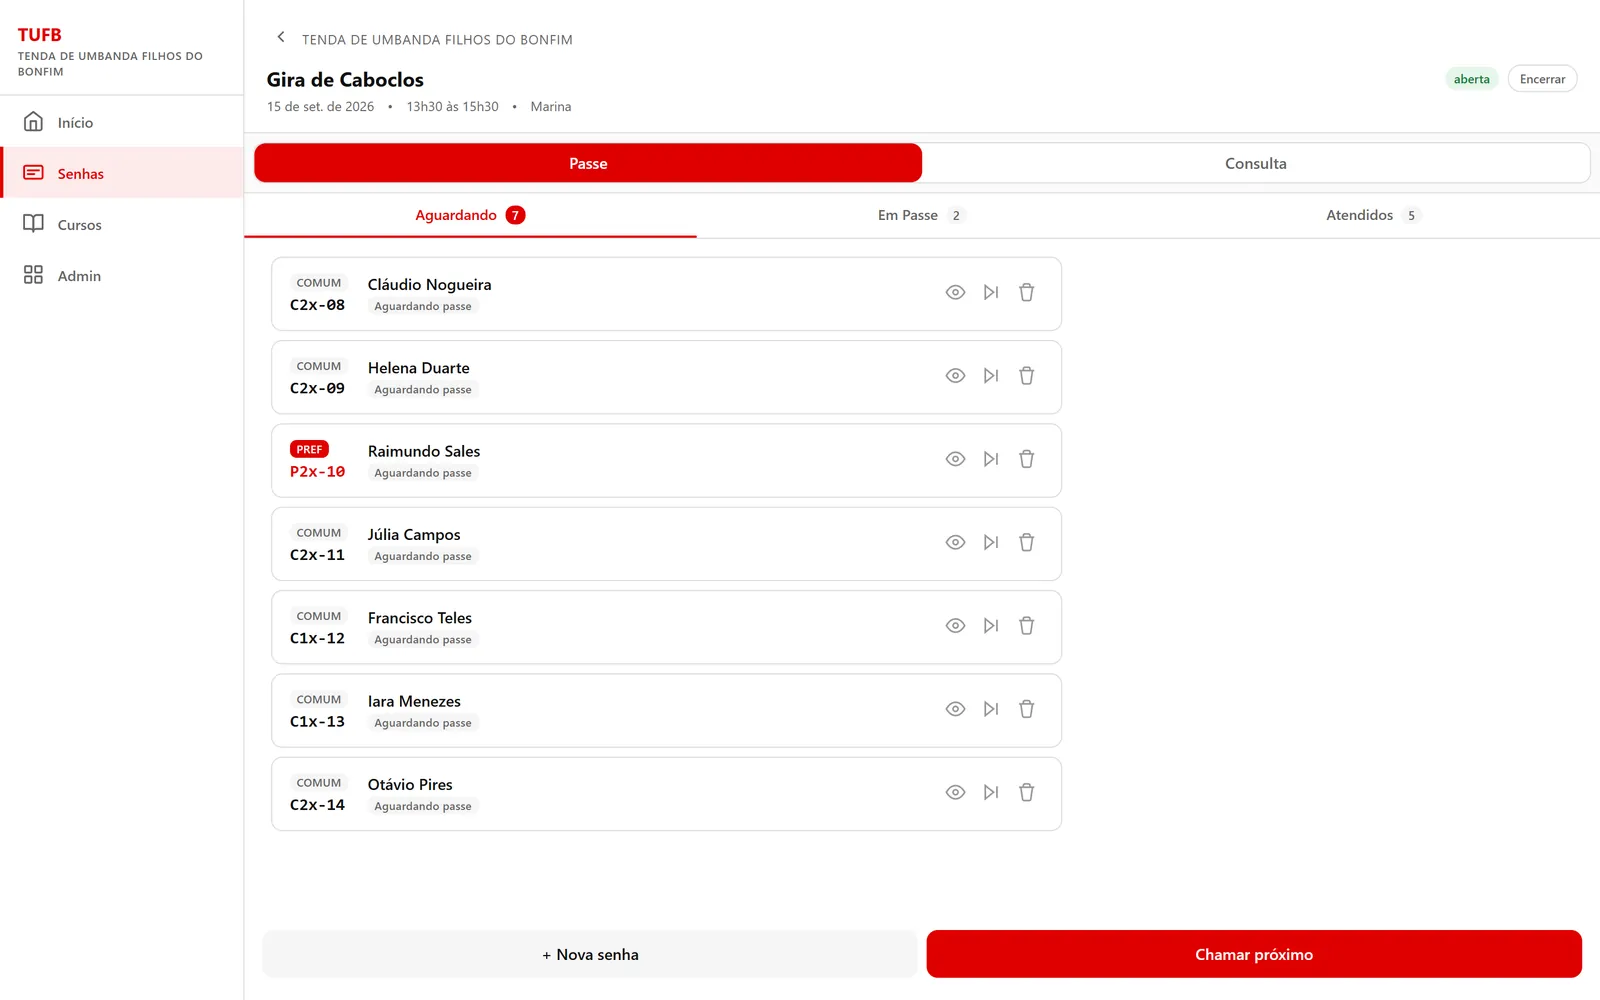View details for Júlia Campos ticket

tap(955, 543)
